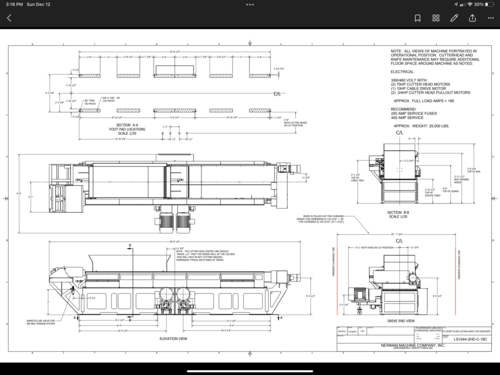Tap the 'ELEVATION VIEW' caption
Screen dimensions: 500x375
tap(173, 338)
